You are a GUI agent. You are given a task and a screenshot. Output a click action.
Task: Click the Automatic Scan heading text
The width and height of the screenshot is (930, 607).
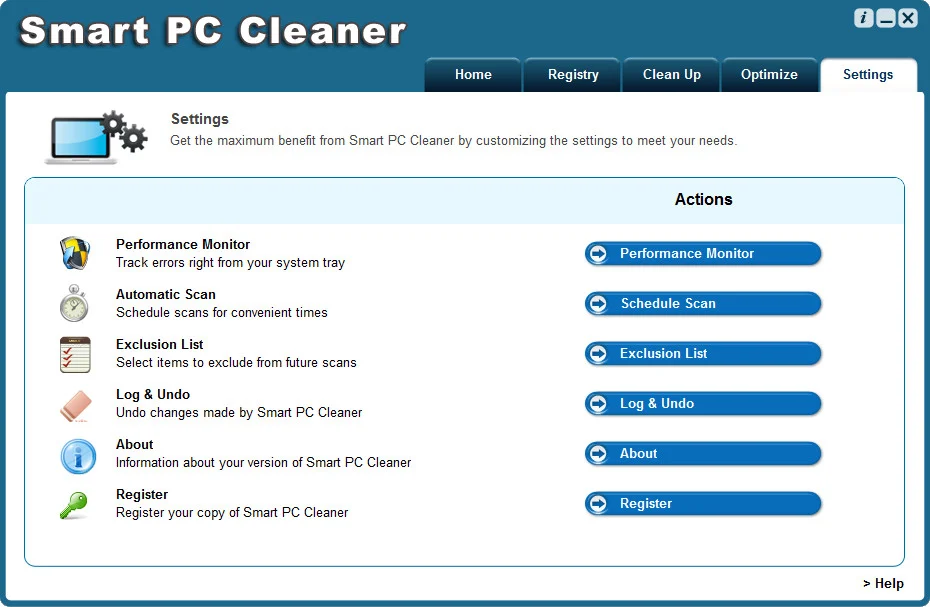[x=165, y=294]
